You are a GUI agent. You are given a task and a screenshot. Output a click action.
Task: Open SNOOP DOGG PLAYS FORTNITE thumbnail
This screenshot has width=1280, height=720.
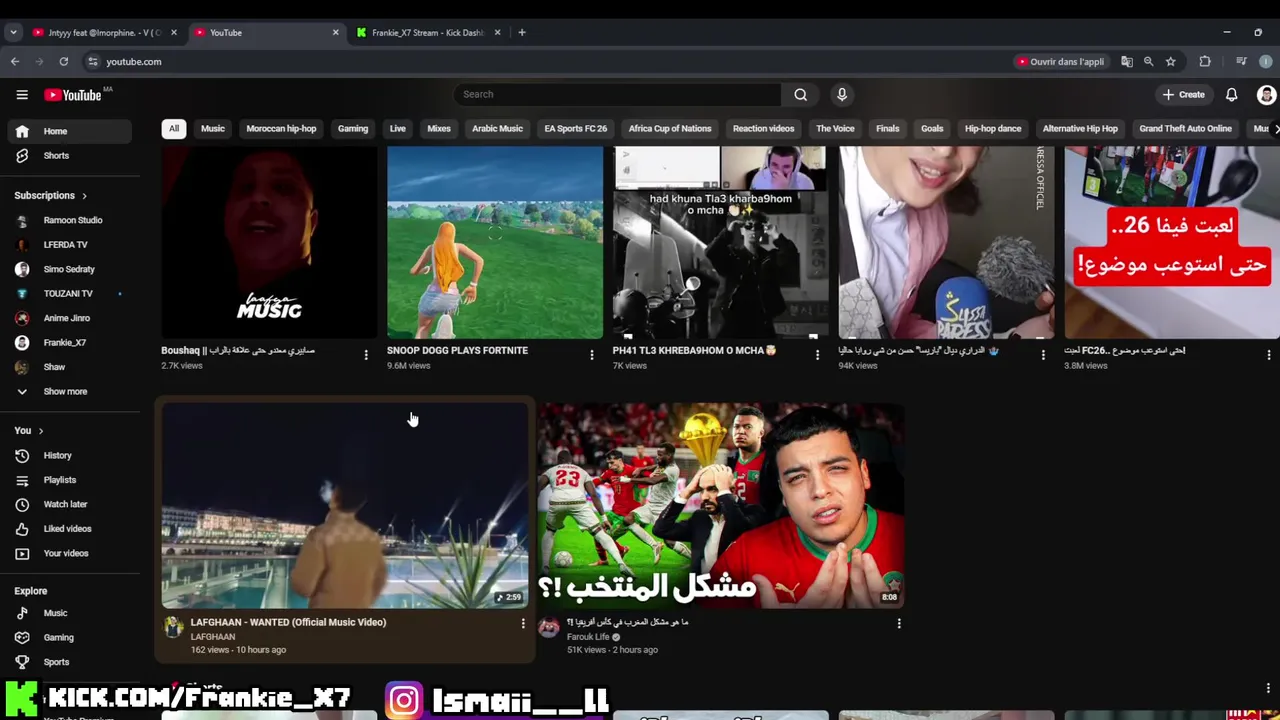tap(495, 243)
